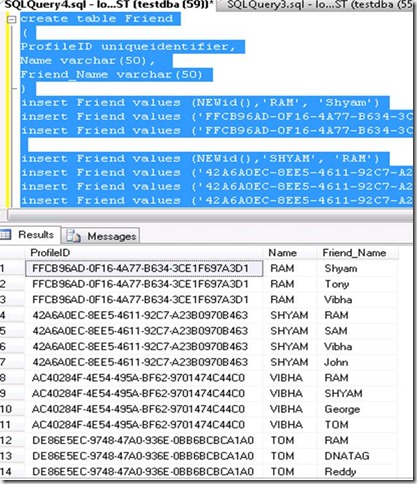Click 'SAM' Friend_Name cell
This screenshot has width=417, height=484.
pos(357,331)
